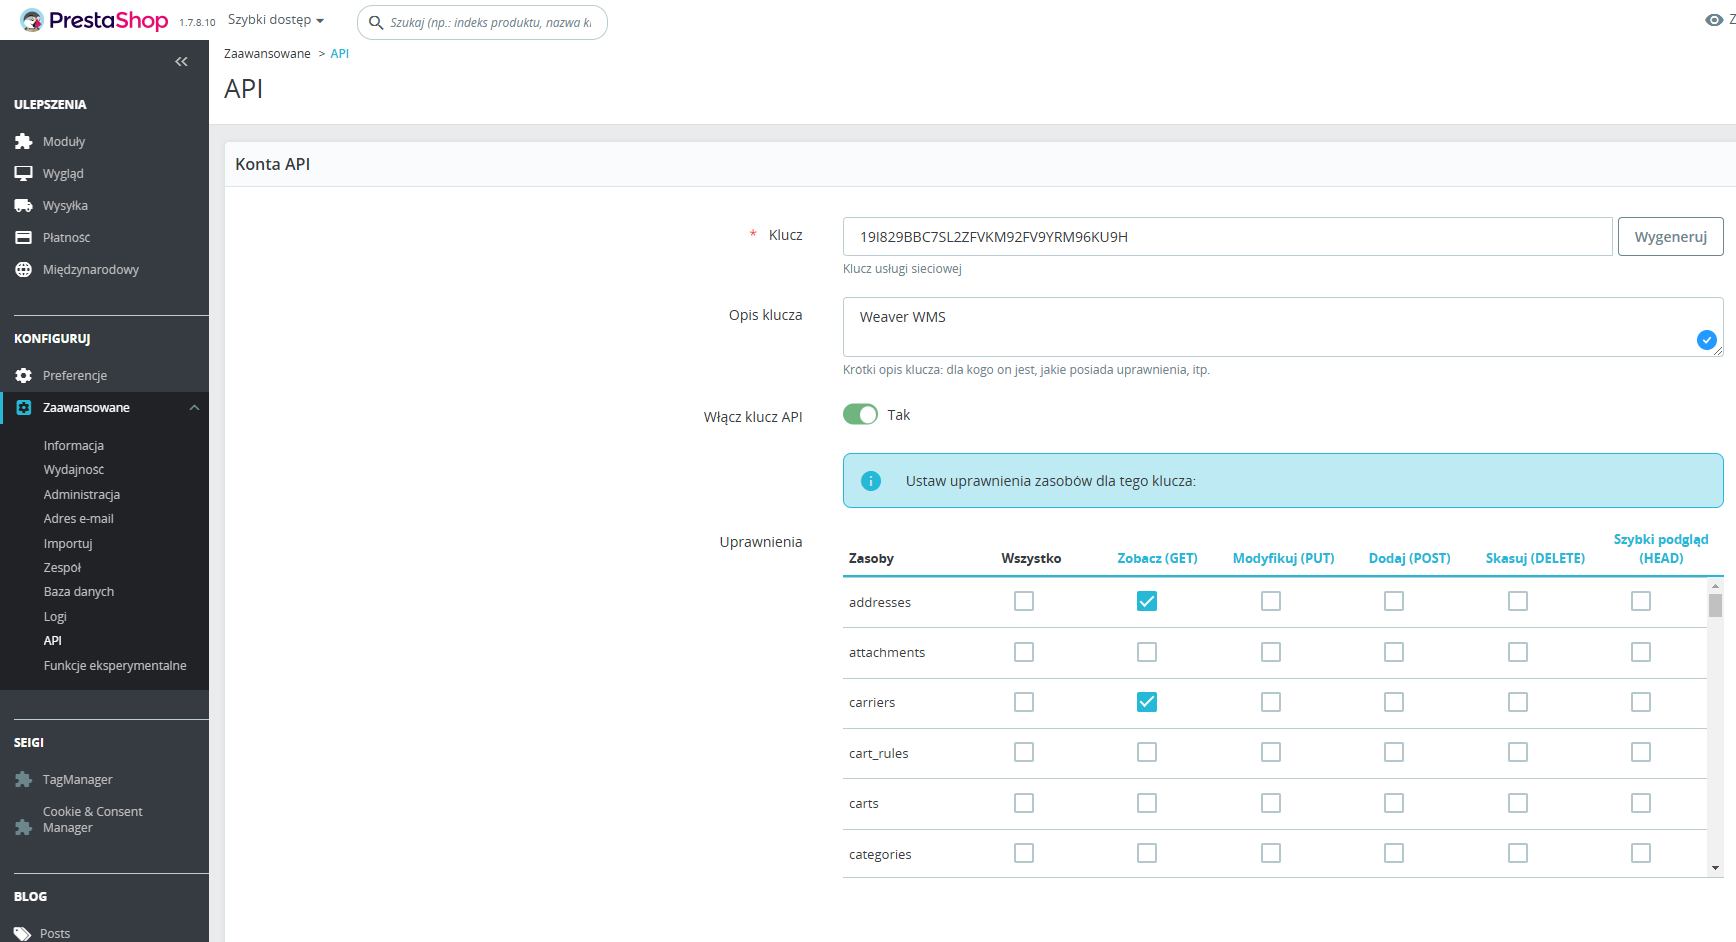Click Szybki podgląd (HEAD) column header
Image resolution: width=1736 pixels, height=942 pixels.
(1661, 548)
